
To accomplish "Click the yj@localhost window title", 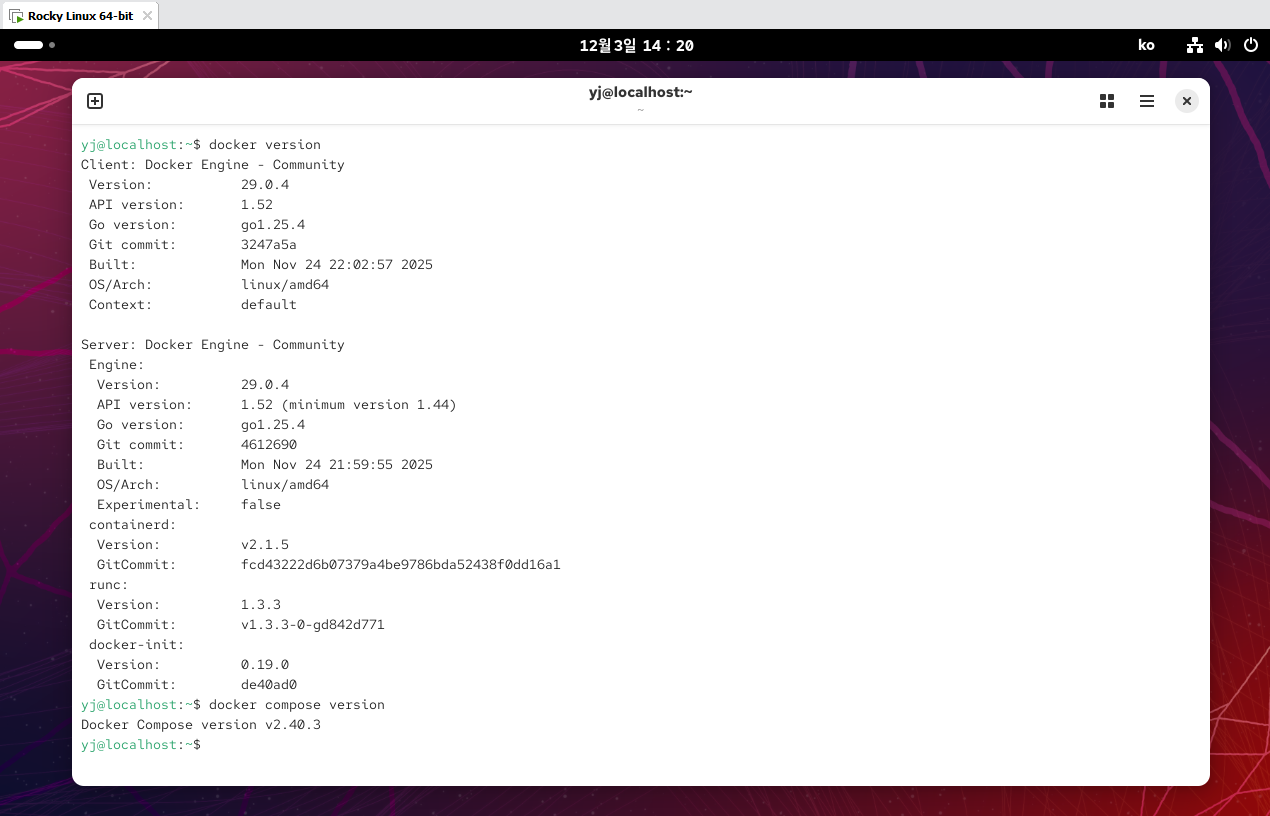I will (640, 92).
